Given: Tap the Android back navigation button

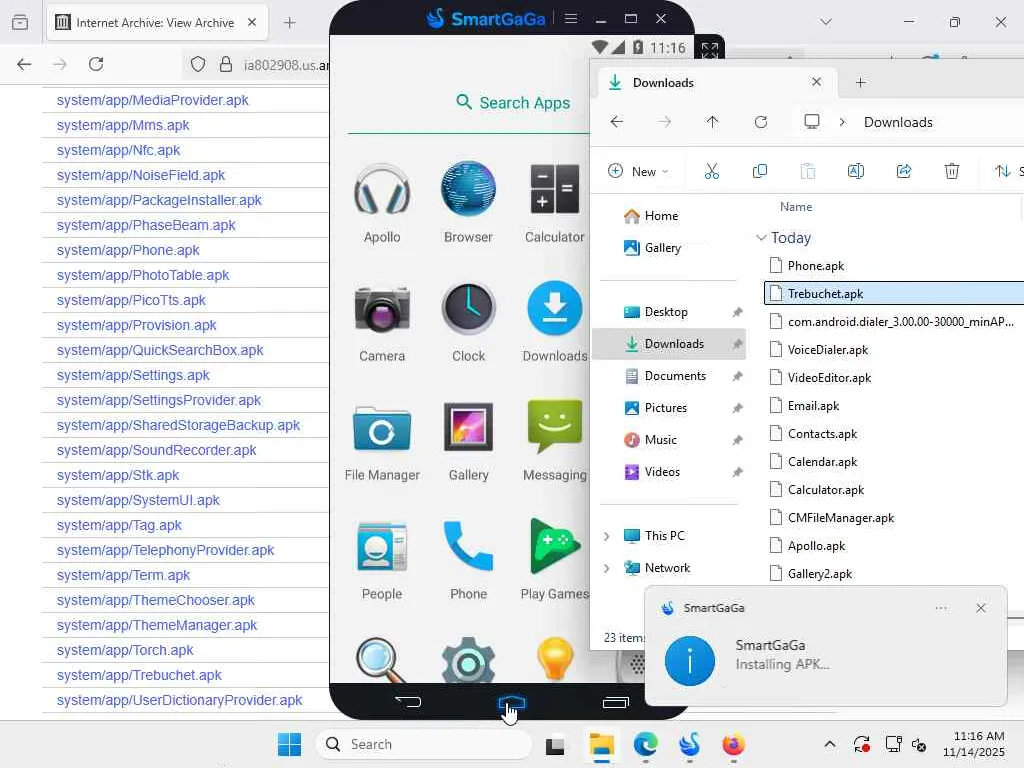Looking at the screenshot, I should (x=408, y=702).
